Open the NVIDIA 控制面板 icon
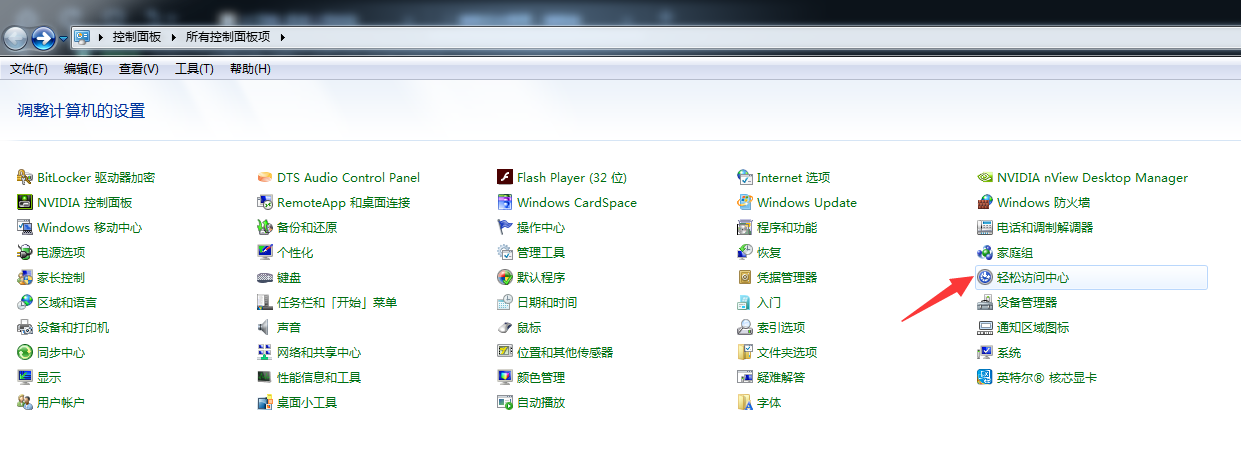 [25, 202]
